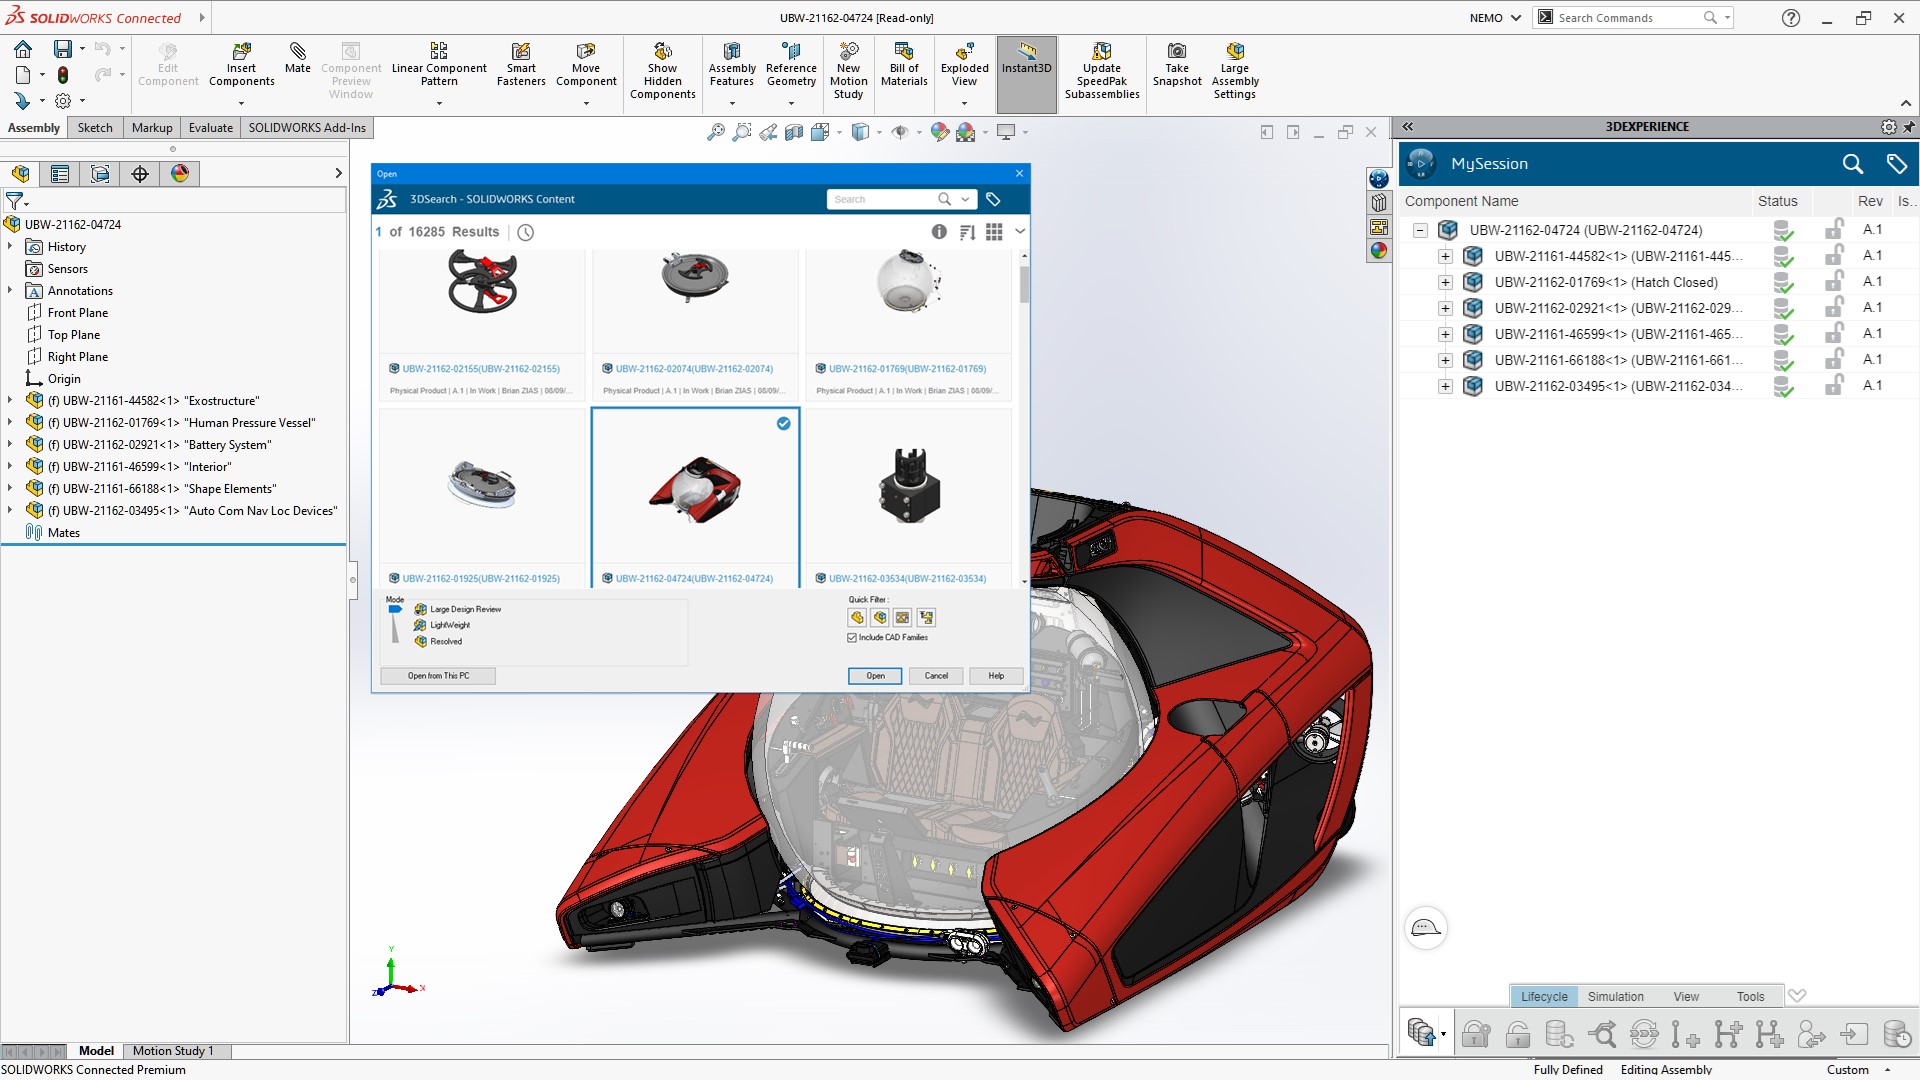This screenshot has width=1920, height=1080.
Task: Click the Take Snapshot tool
Action: point(1177,62)
